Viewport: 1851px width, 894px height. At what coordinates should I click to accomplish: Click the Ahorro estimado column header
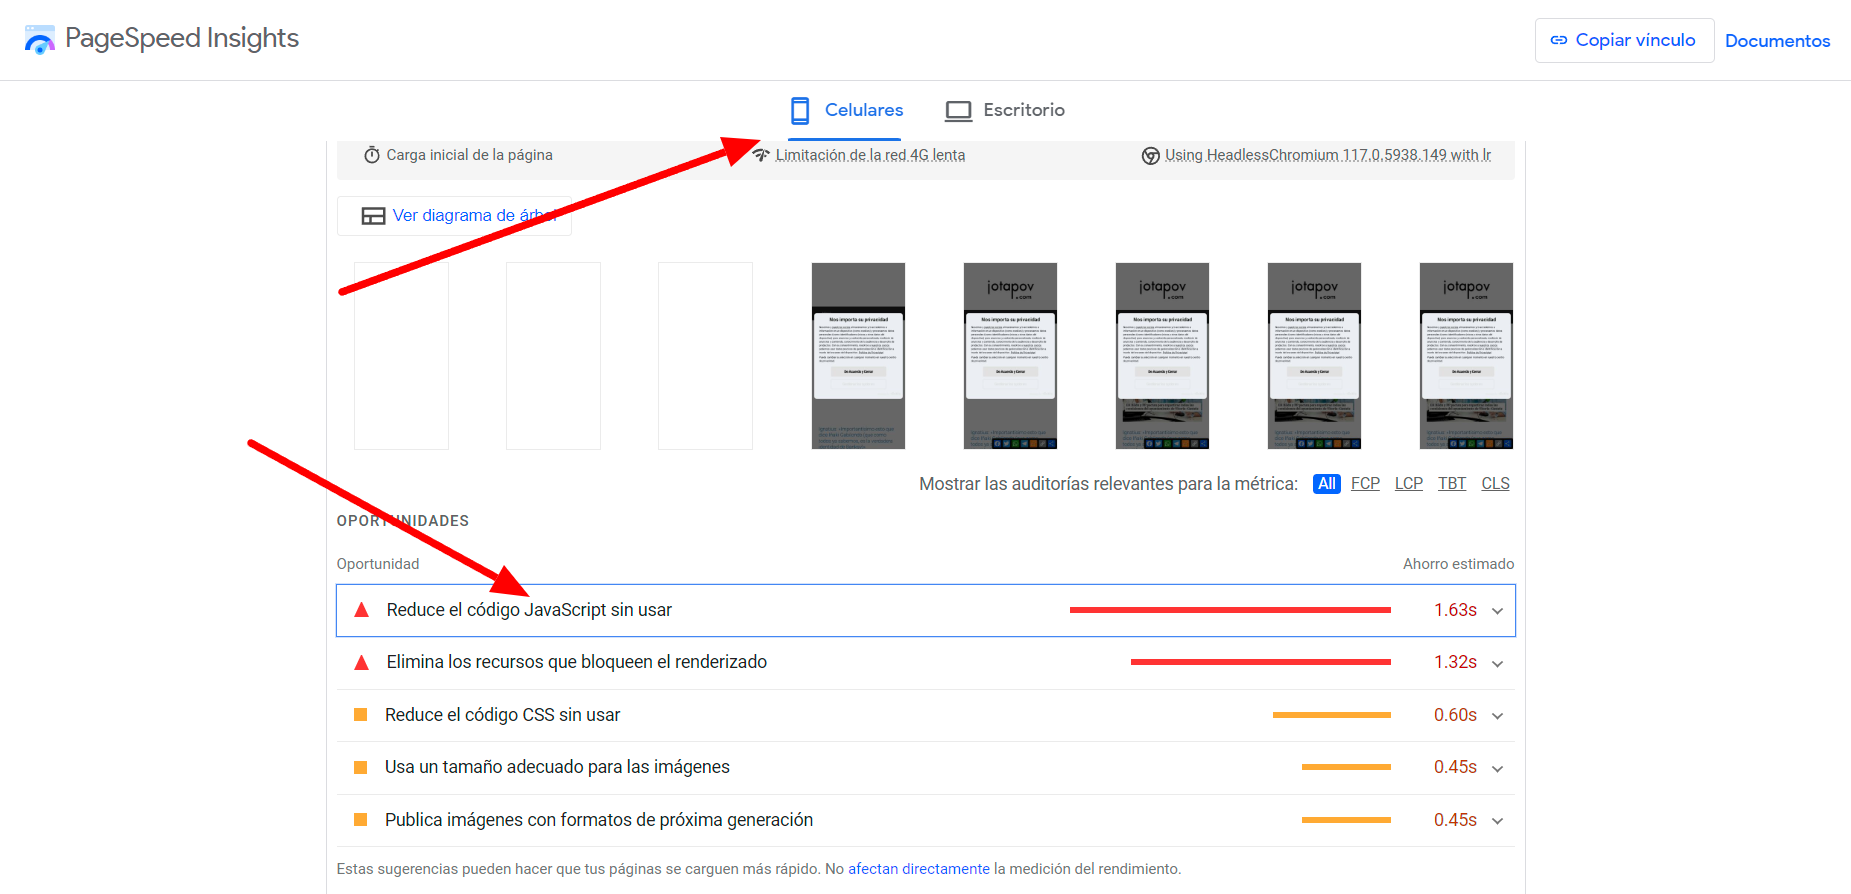tap(1458, 564)
